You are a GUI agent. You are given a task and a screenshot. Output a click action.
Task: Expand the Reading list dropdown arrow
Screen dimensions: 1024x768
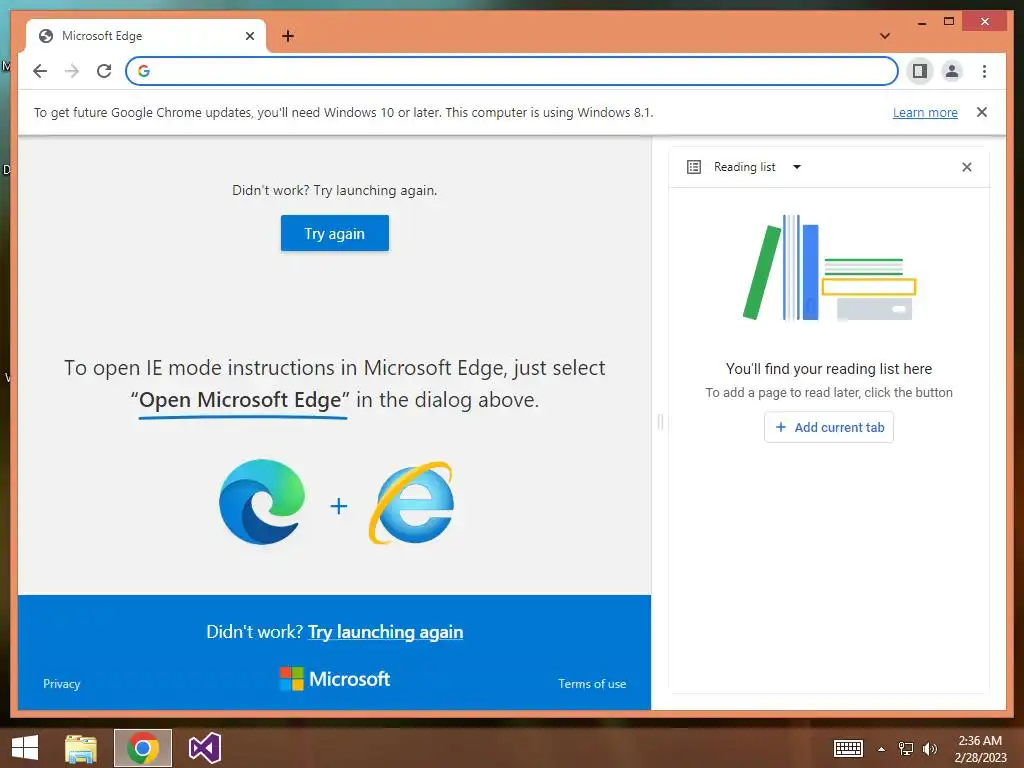797,167
